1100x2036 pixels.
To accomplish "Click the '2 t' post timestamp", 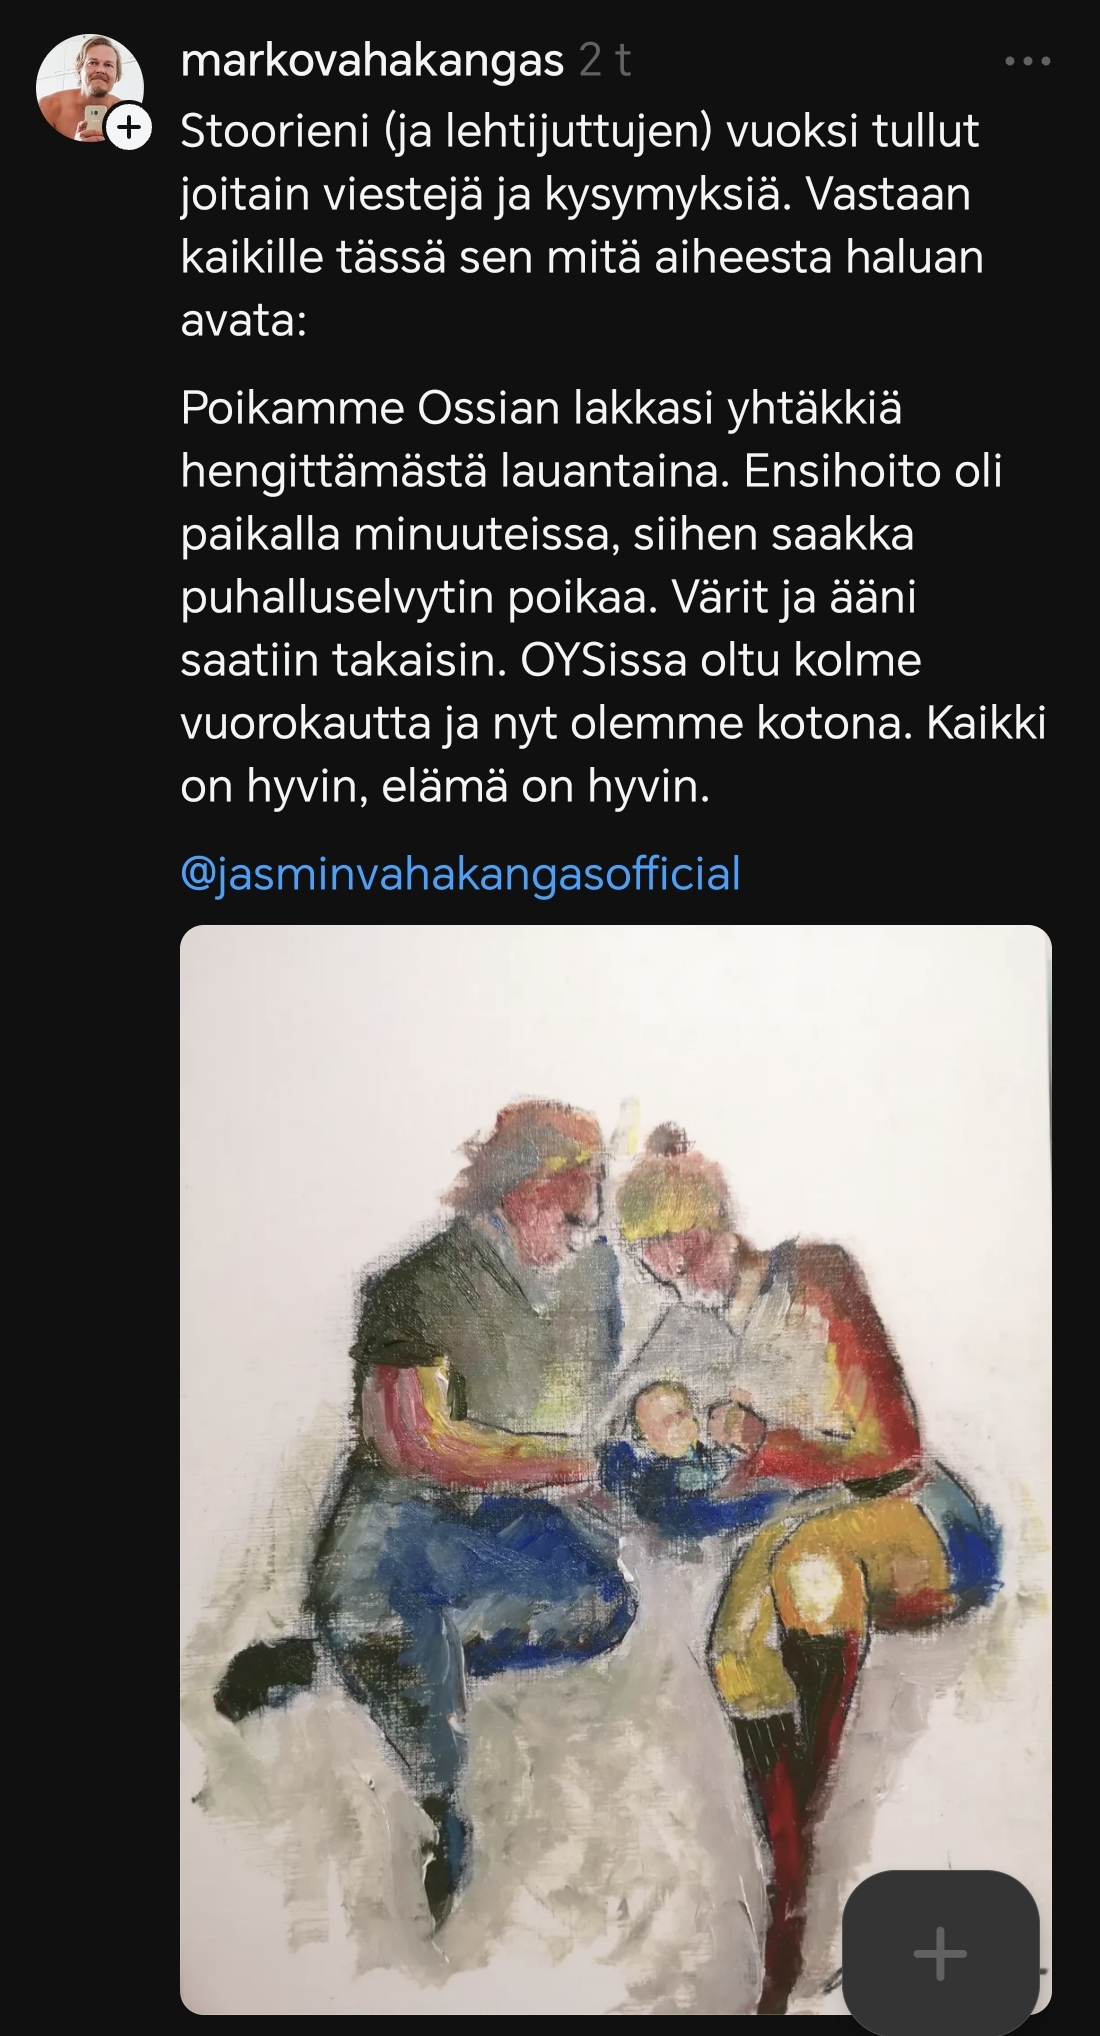I will coord(605,62).
